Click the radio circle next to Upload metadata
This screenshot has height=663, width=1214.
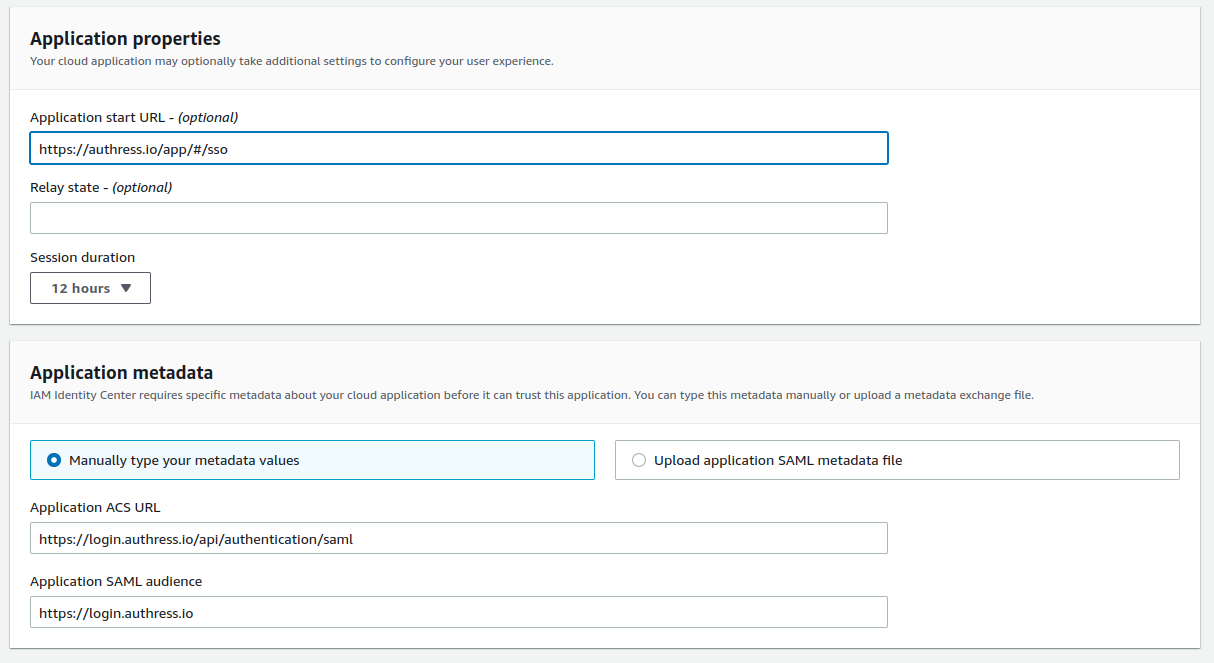[637, 459]
